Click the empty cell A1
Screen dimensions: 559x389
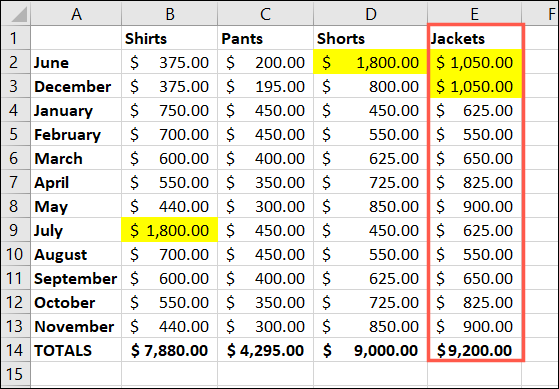coord(76,38)
